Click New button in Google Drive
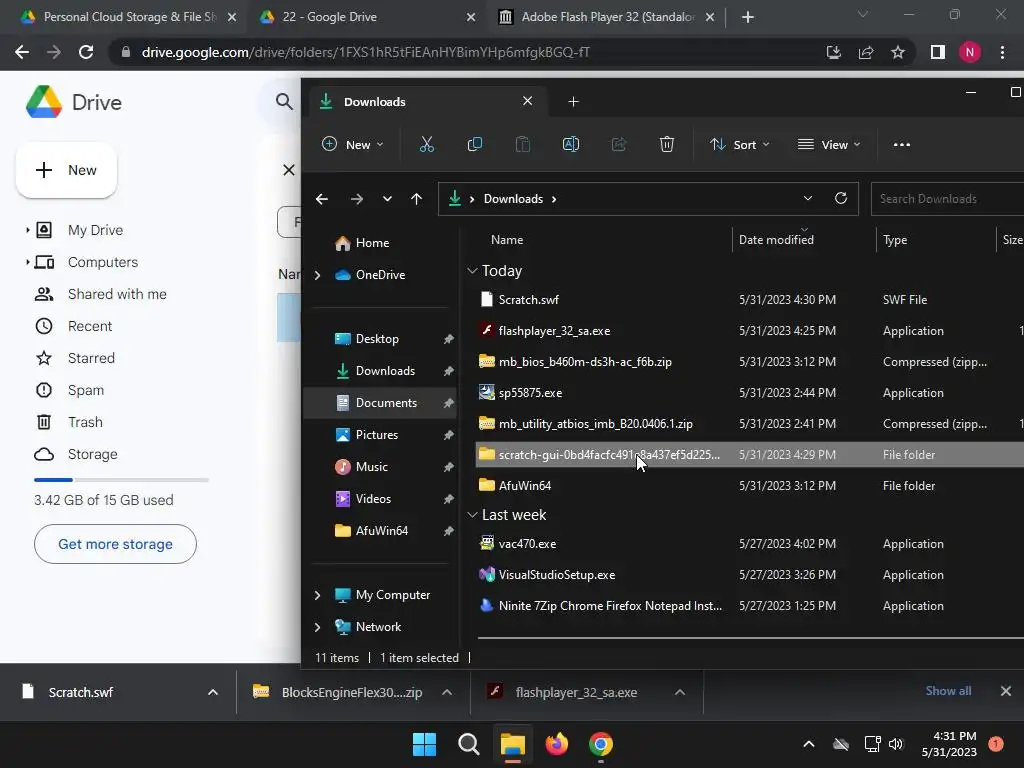 click(x=66, y=170)
